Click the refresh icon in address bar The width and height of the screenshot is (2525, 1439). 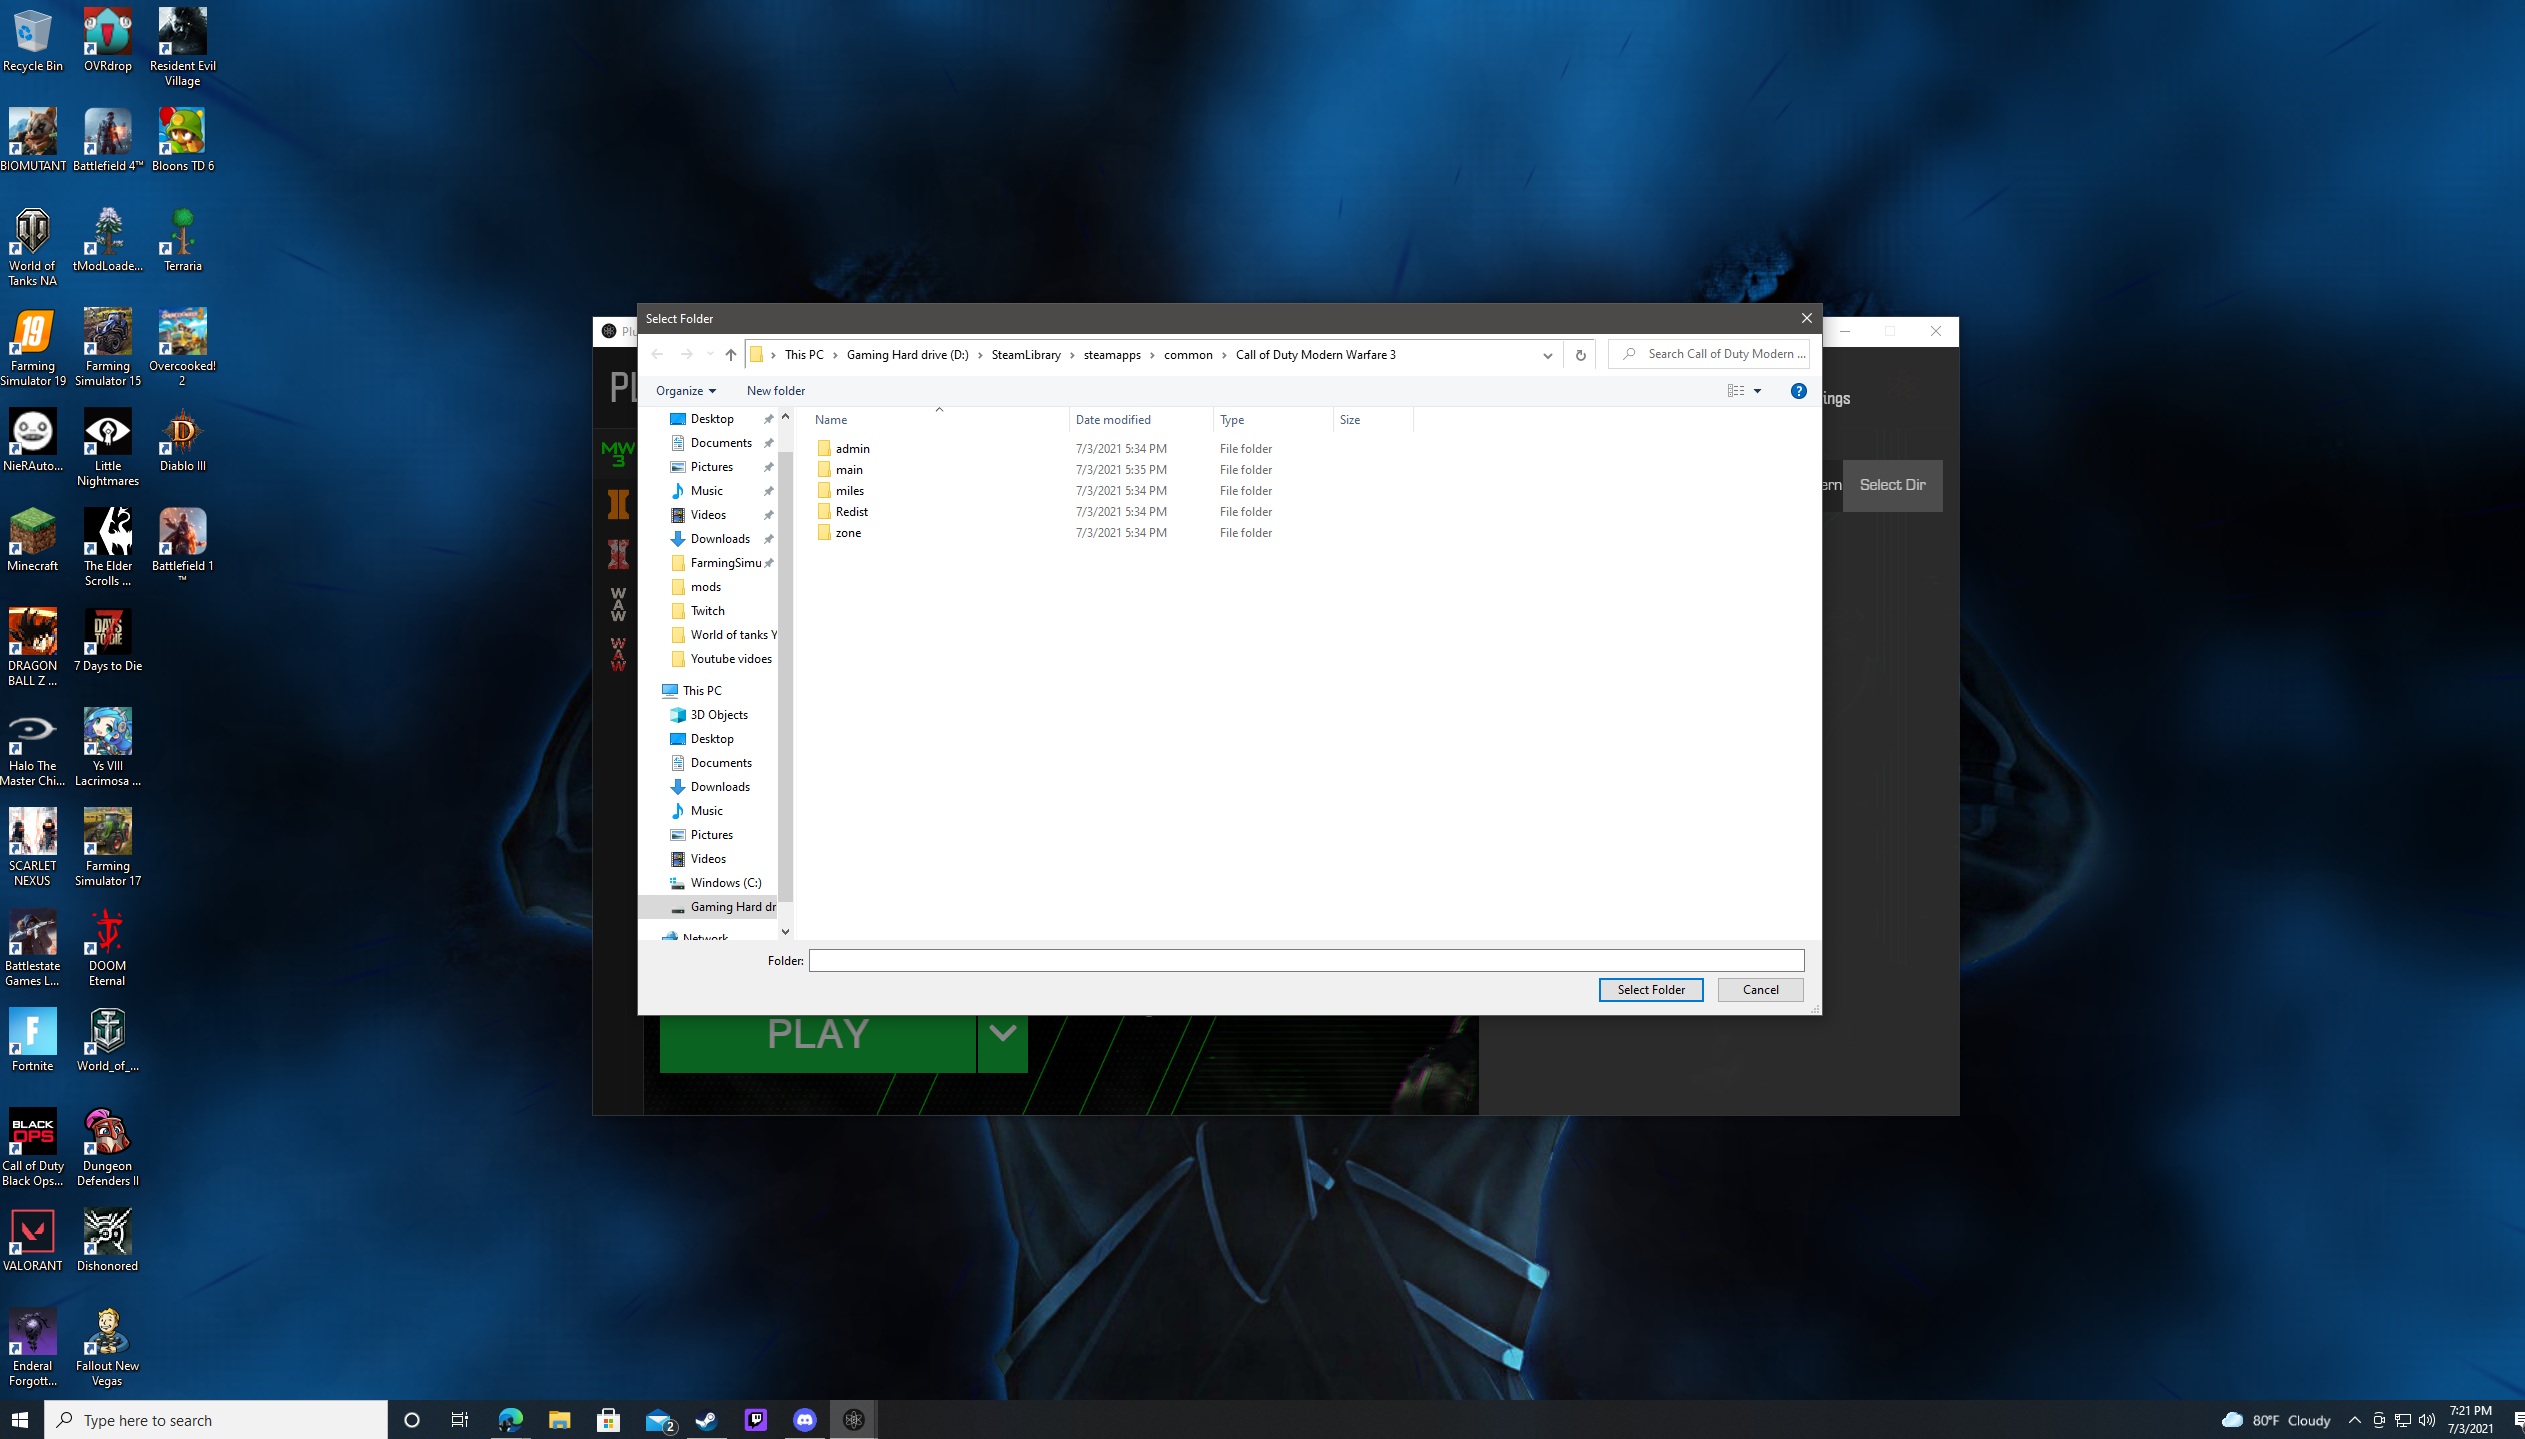(x=1580, y=355)
